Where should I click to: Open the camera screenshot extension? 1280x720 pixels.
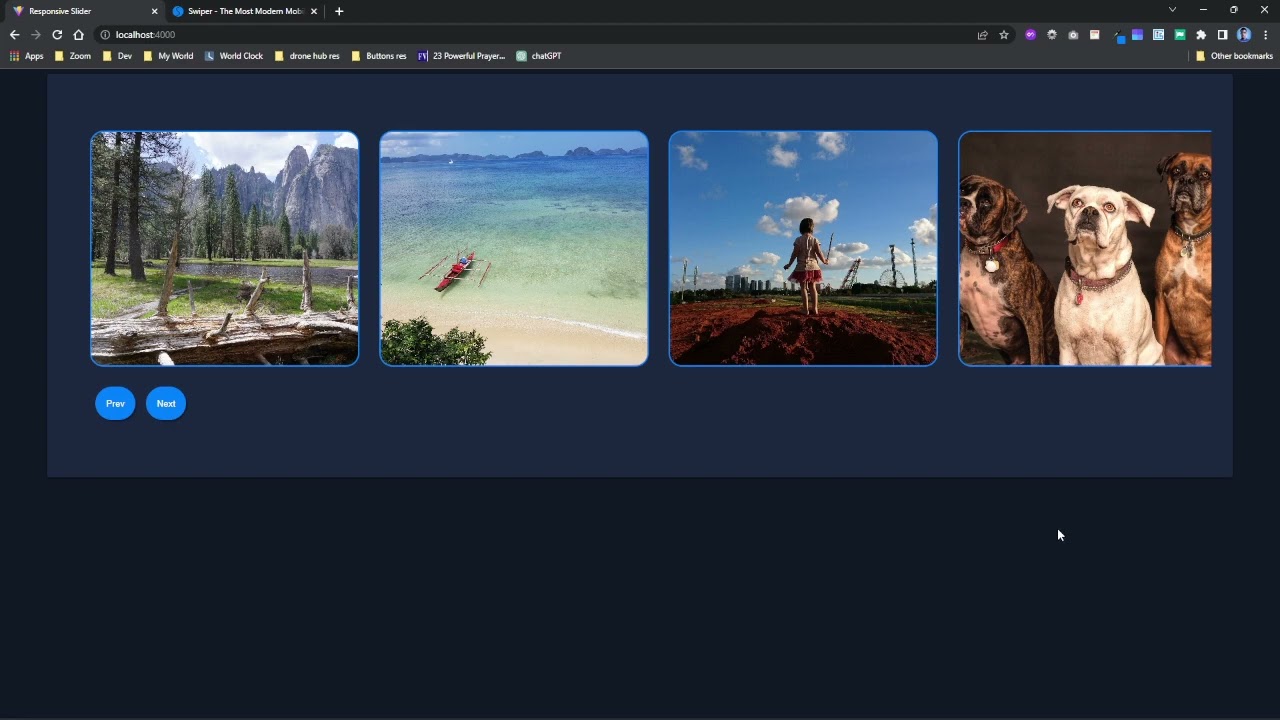pyautogui.click(x=1073, y=35)
